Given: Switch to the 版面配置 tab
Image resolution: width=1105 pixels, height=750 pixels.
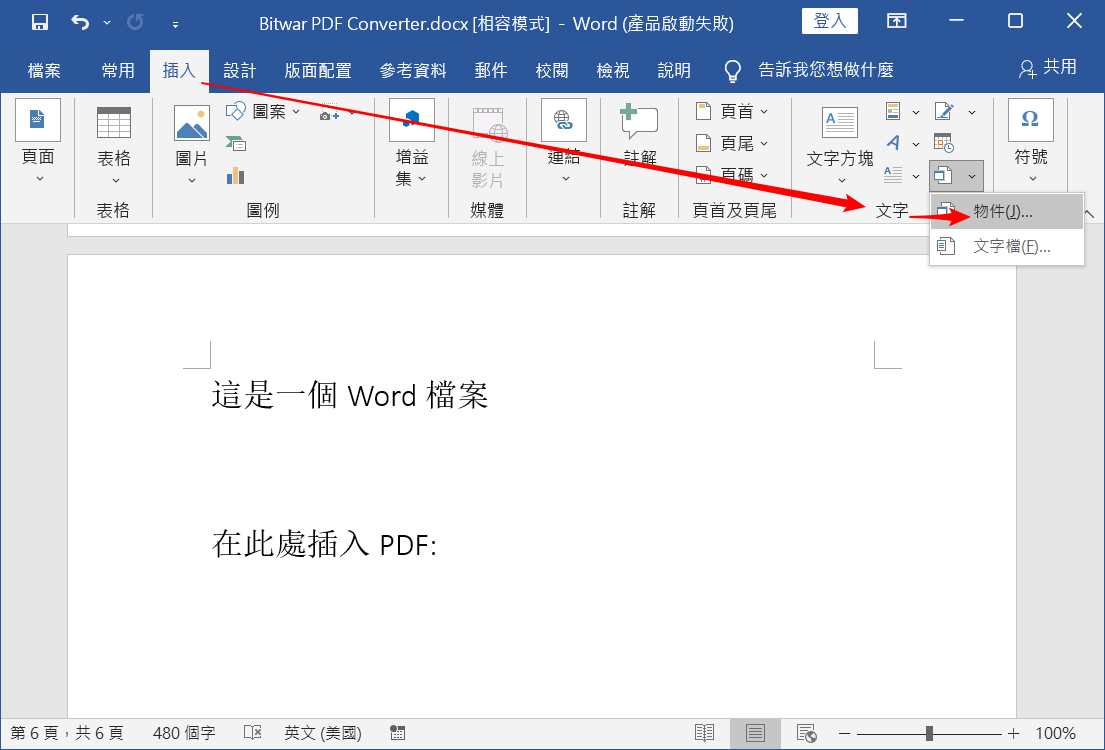Looking at the screenshot, I should pos(318,70).
